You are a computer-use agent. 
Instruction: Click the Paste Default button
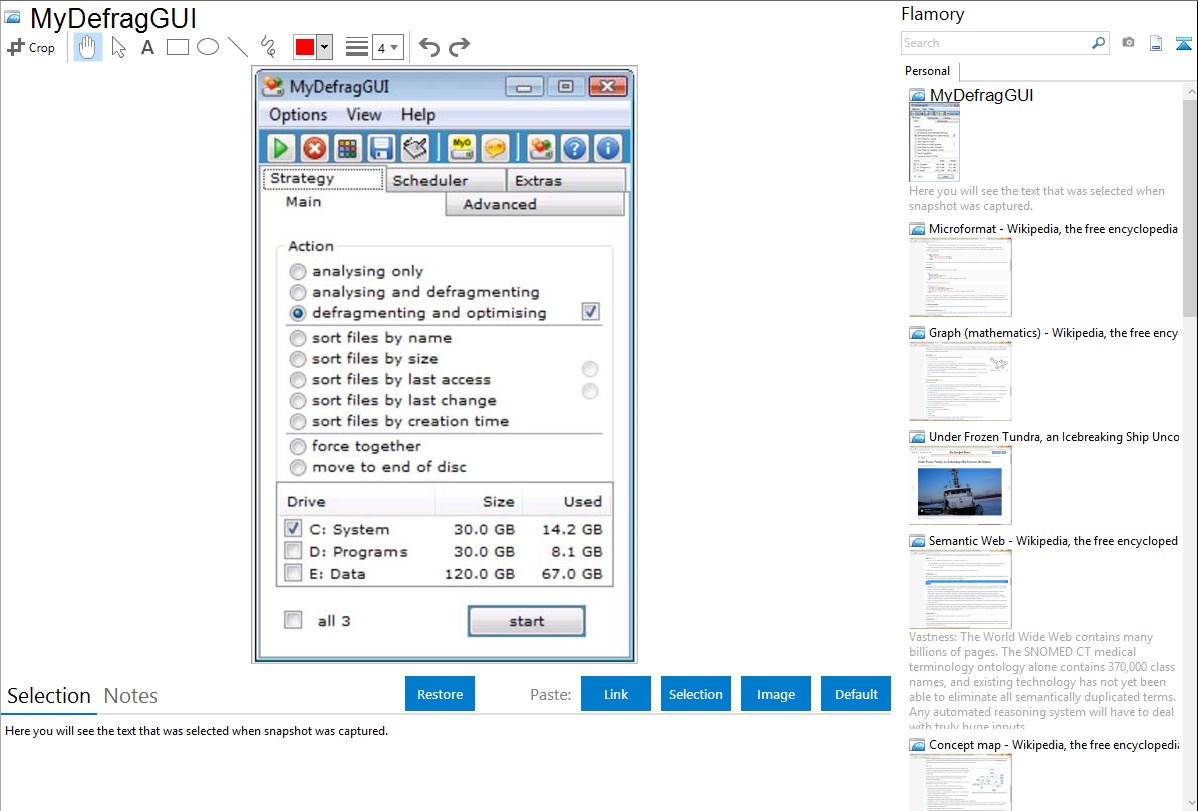(856, 694)
